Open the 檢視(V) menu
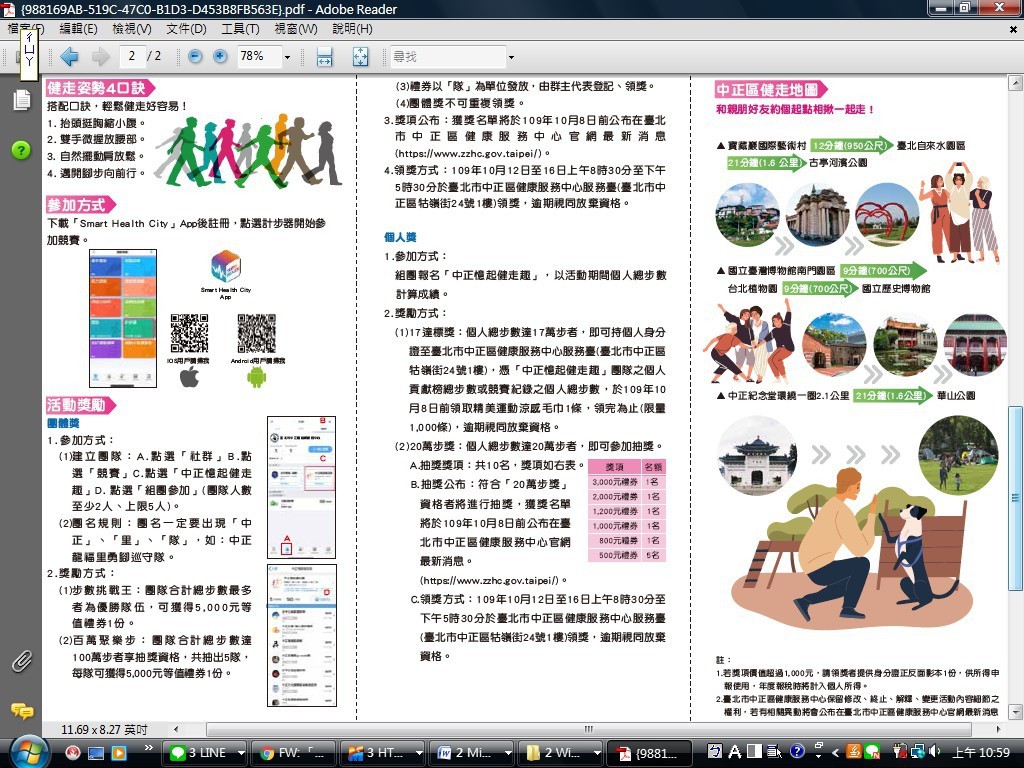1024x768 pixels. (132, 29)
